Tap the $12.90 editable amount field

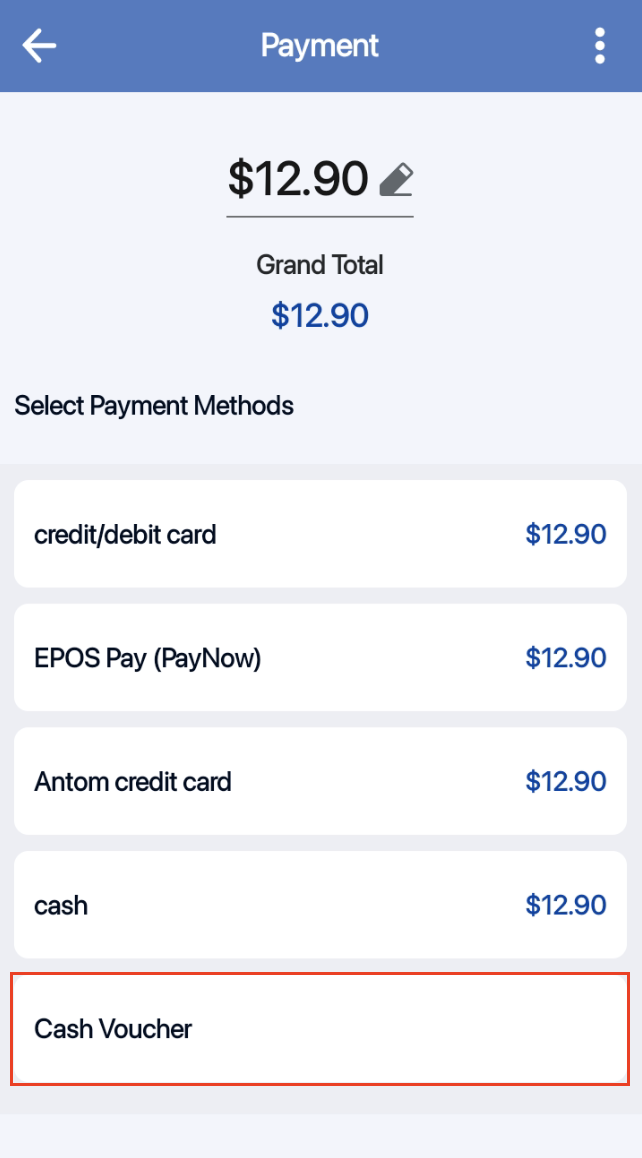pos(298,179)
